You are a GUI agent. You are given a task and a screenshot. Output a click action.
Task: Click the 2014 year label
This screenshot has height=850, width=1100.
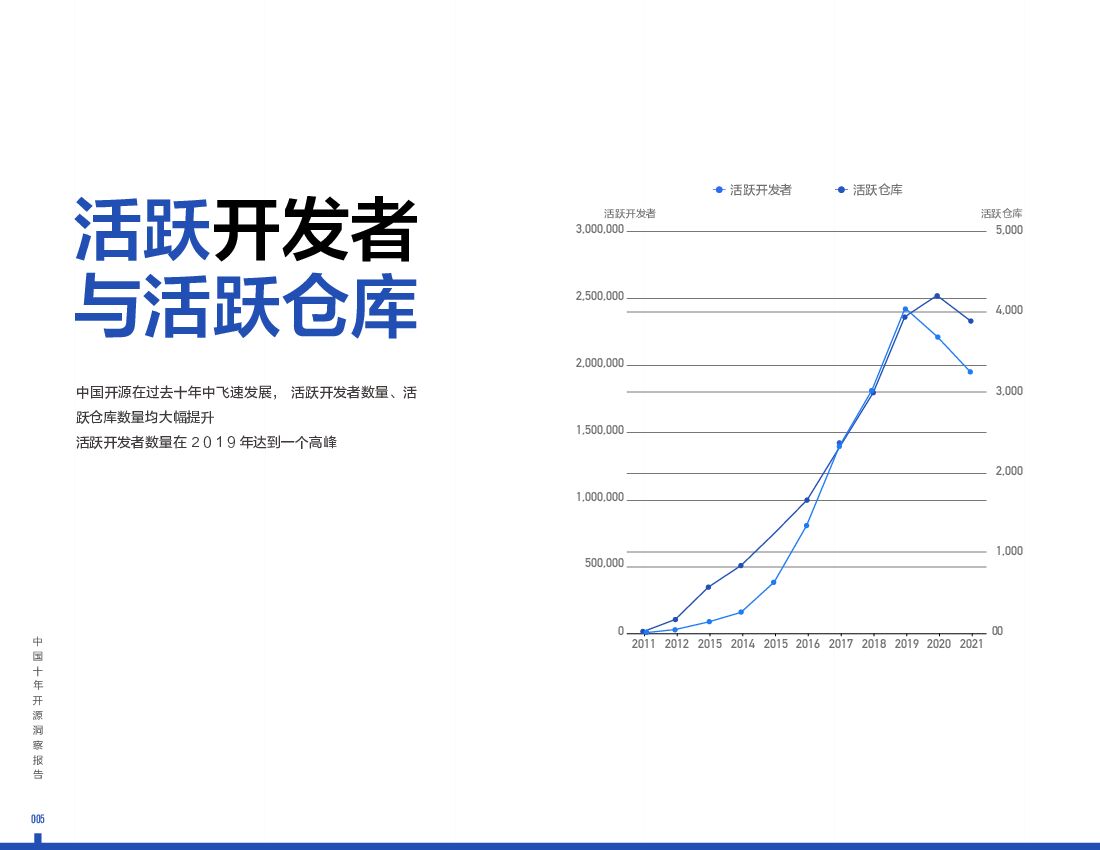point(742,644)
